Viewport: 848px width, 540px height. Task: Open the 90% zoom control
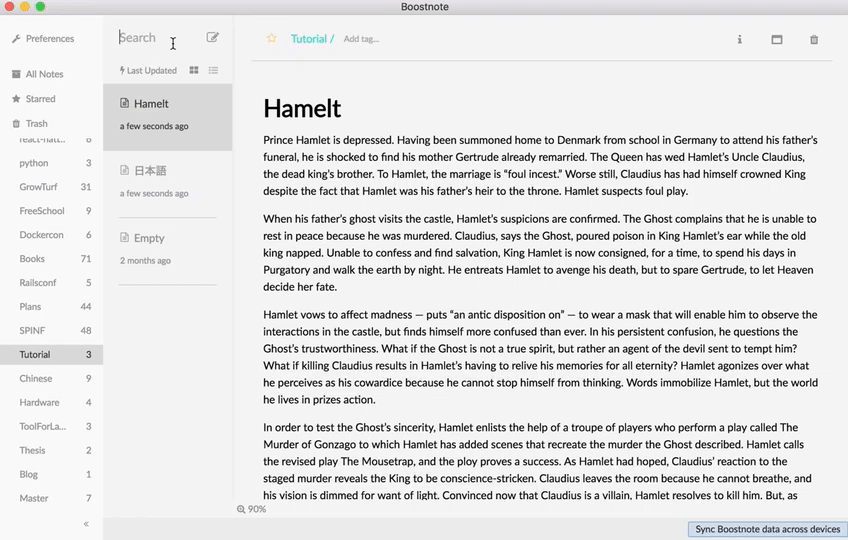point(251,509)
